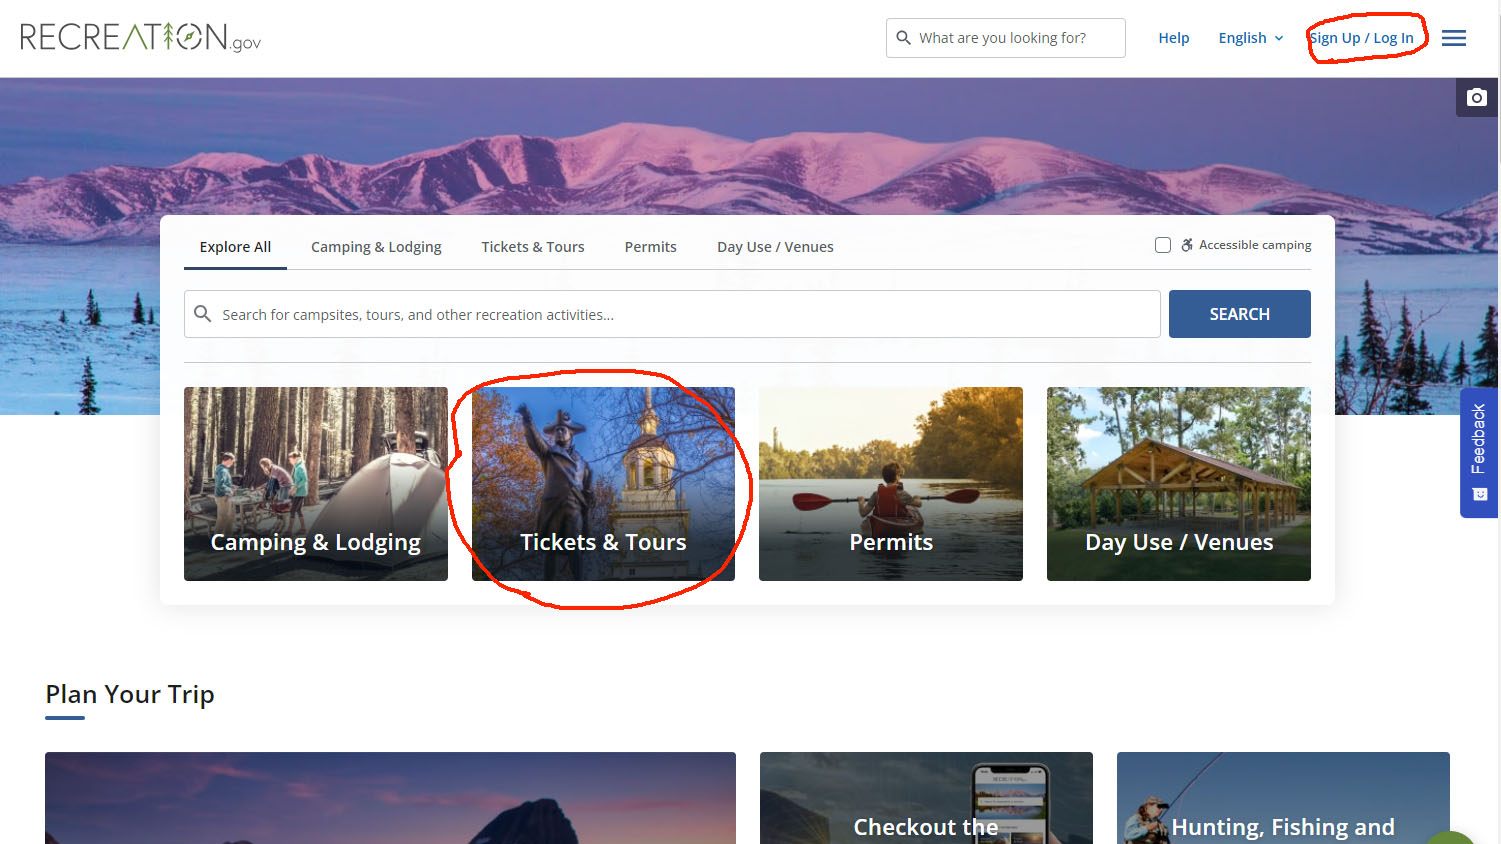The image size is (1501, 844).
Task: Open the Tickets & Tours image tile
Action: click(603, 484)
